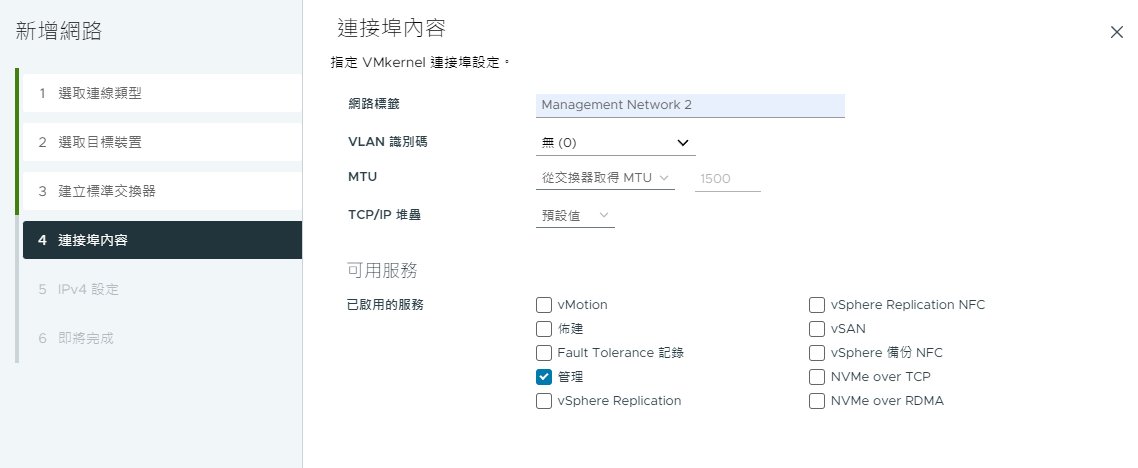Enable the vMotion service checkbox
This screenshot has height=468, width=1138.
pyautogui.click(x=544, y=305)
